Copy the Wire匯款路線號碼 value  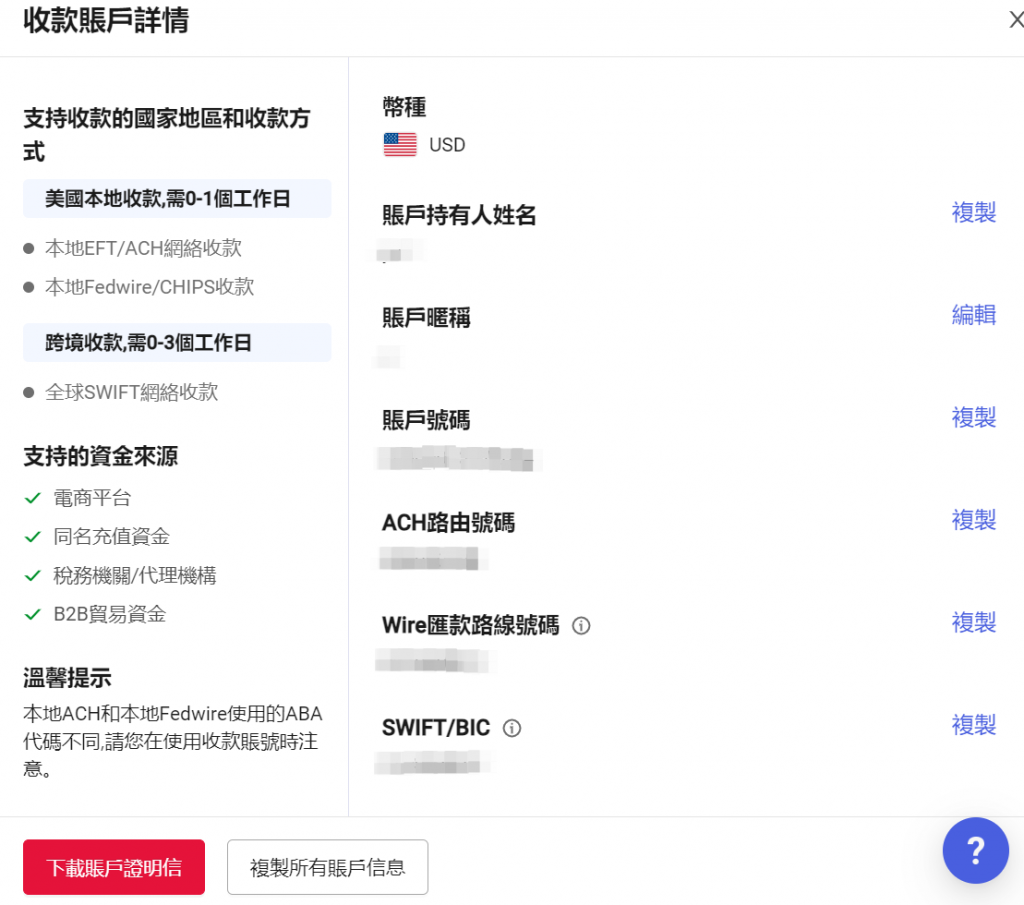point(973,623)
